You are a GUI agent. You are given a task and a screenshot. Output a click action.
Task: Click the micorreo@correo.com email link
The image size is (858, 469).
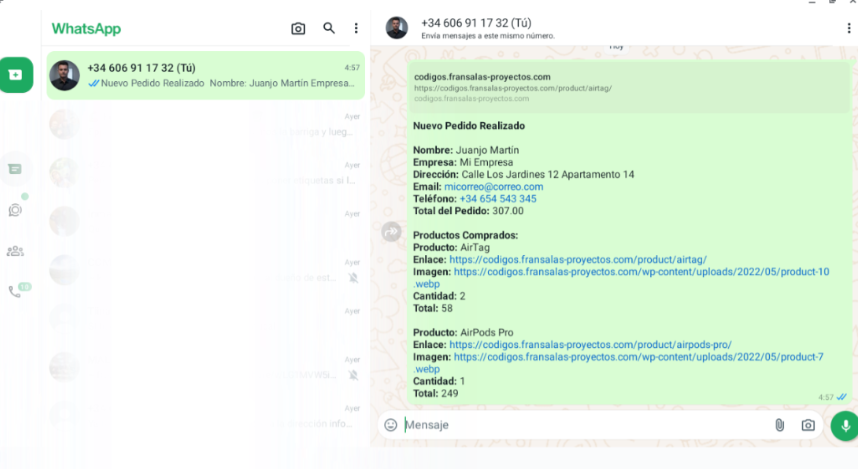tap(494, 187)
